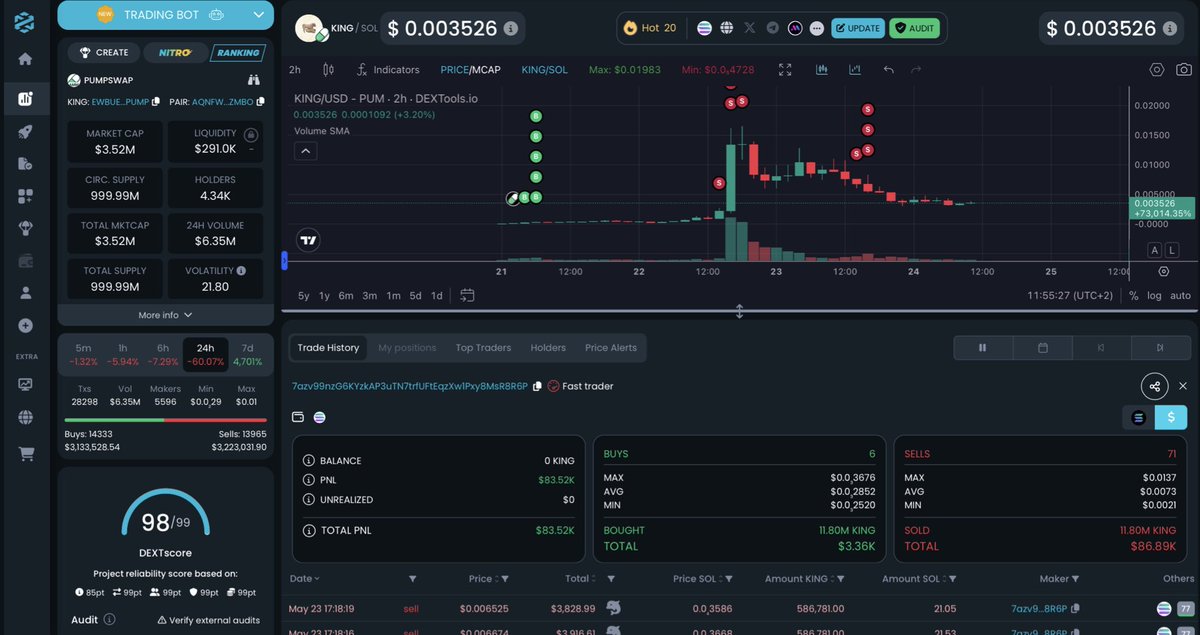Close the maker wallet detail panel

coord(1183,386)
